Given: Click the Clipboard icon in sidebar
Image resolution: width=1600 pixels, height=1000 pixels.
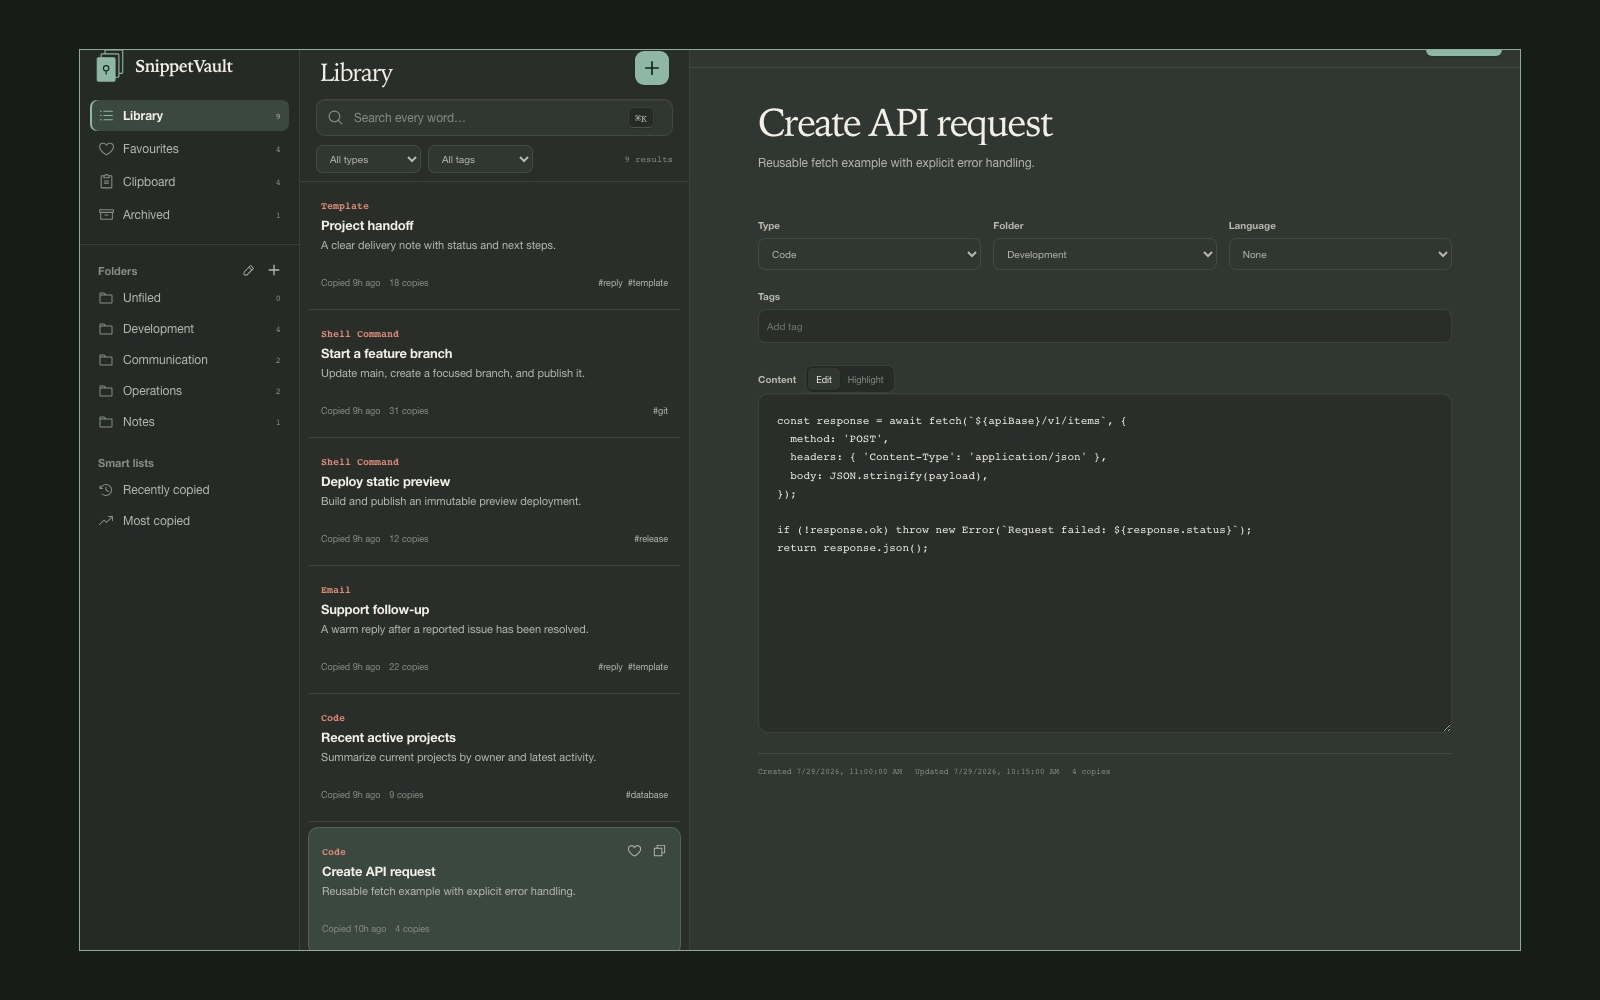Looking at the screenshot, I should tap(106, 182).
